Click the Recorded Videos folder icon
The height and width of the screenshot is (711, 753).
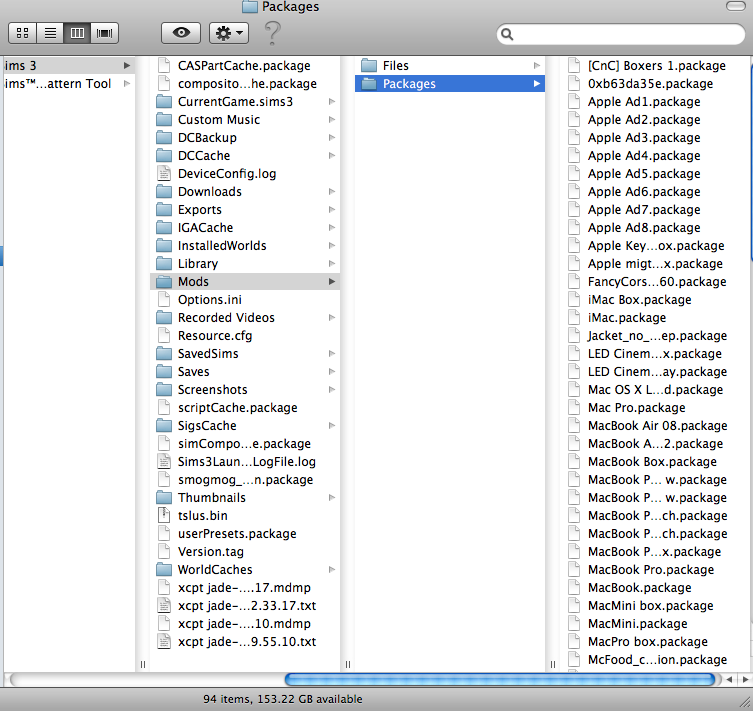(x=164, y=318)
